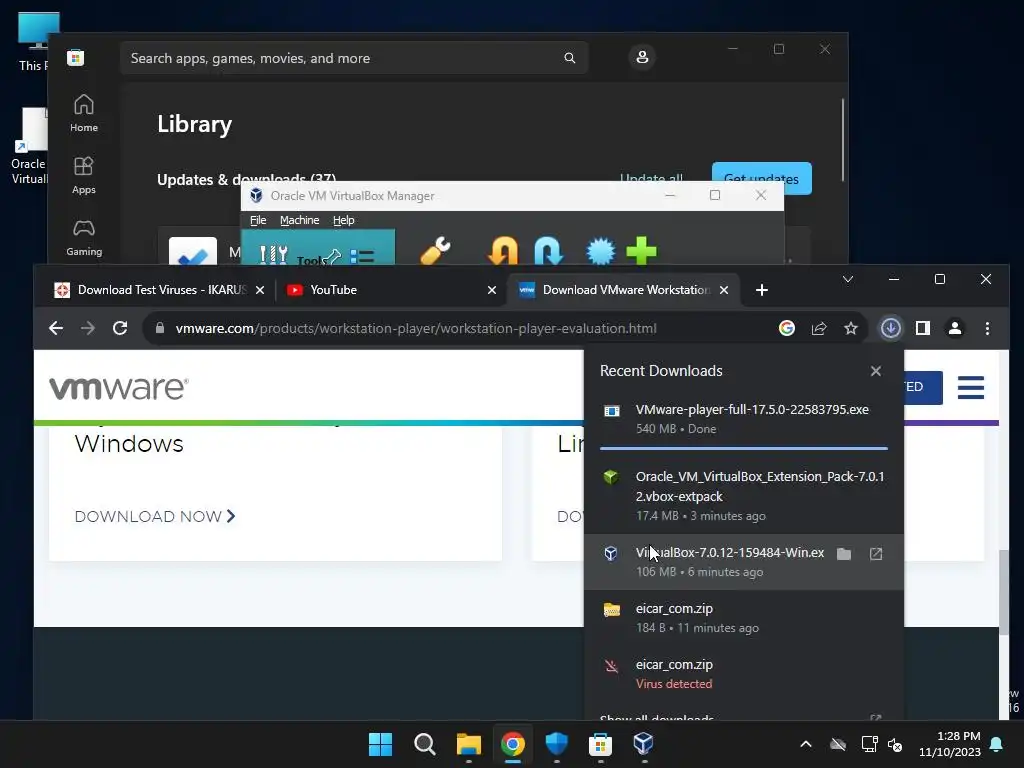Screen dimensions: 1024x768
Task: Open a new Chrome tab
Action: tap(761, 290)
